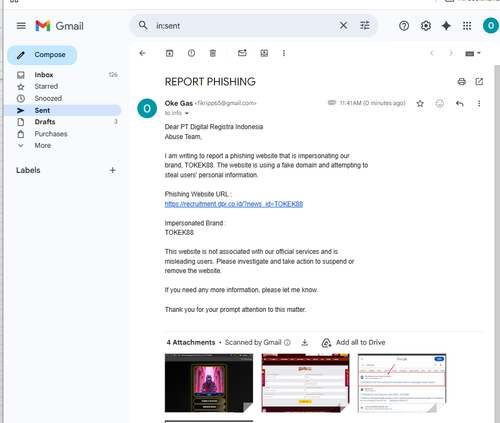The image size is (500, 423).
Task: Open the input tools dropdown
Action: click(473, 53)
